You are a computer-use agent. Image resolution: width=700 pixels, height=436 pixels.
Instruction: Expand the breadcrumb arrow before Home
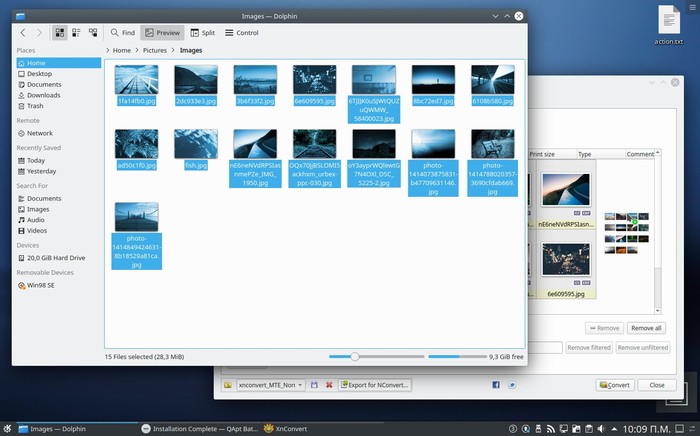pos(108,50)
